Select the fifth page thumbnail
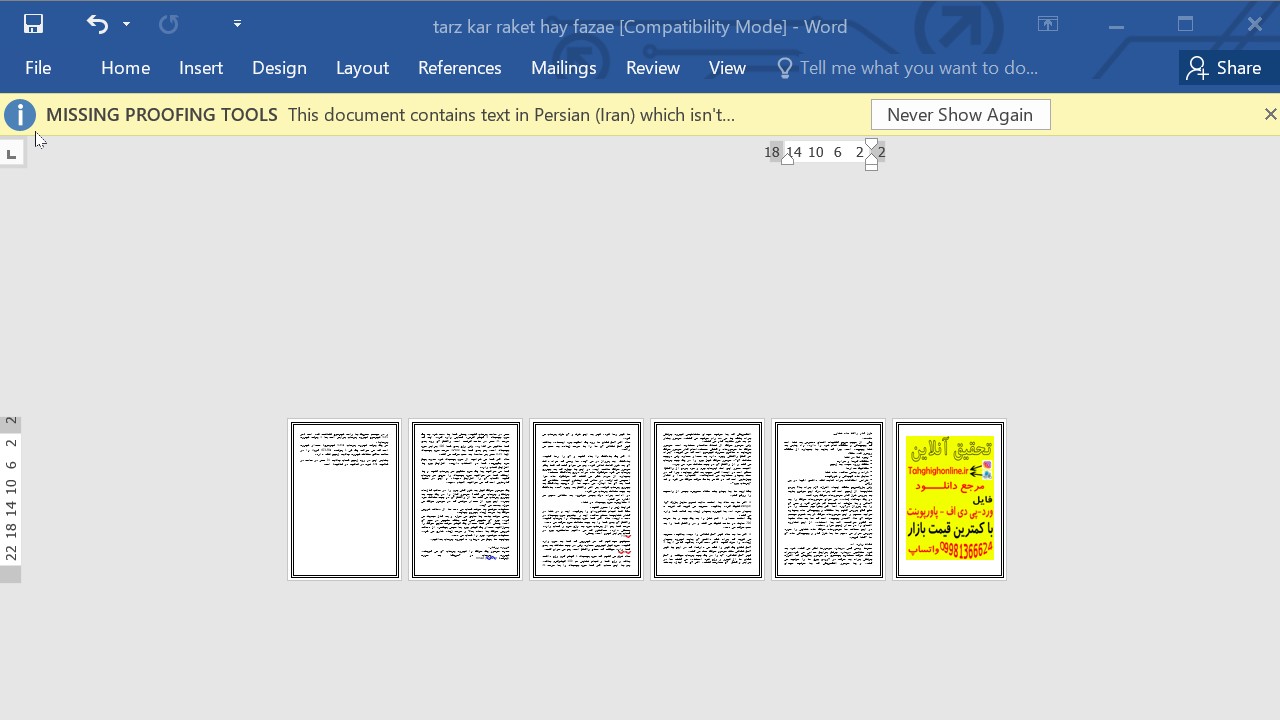1280x720 pixels. coord(829,500)
